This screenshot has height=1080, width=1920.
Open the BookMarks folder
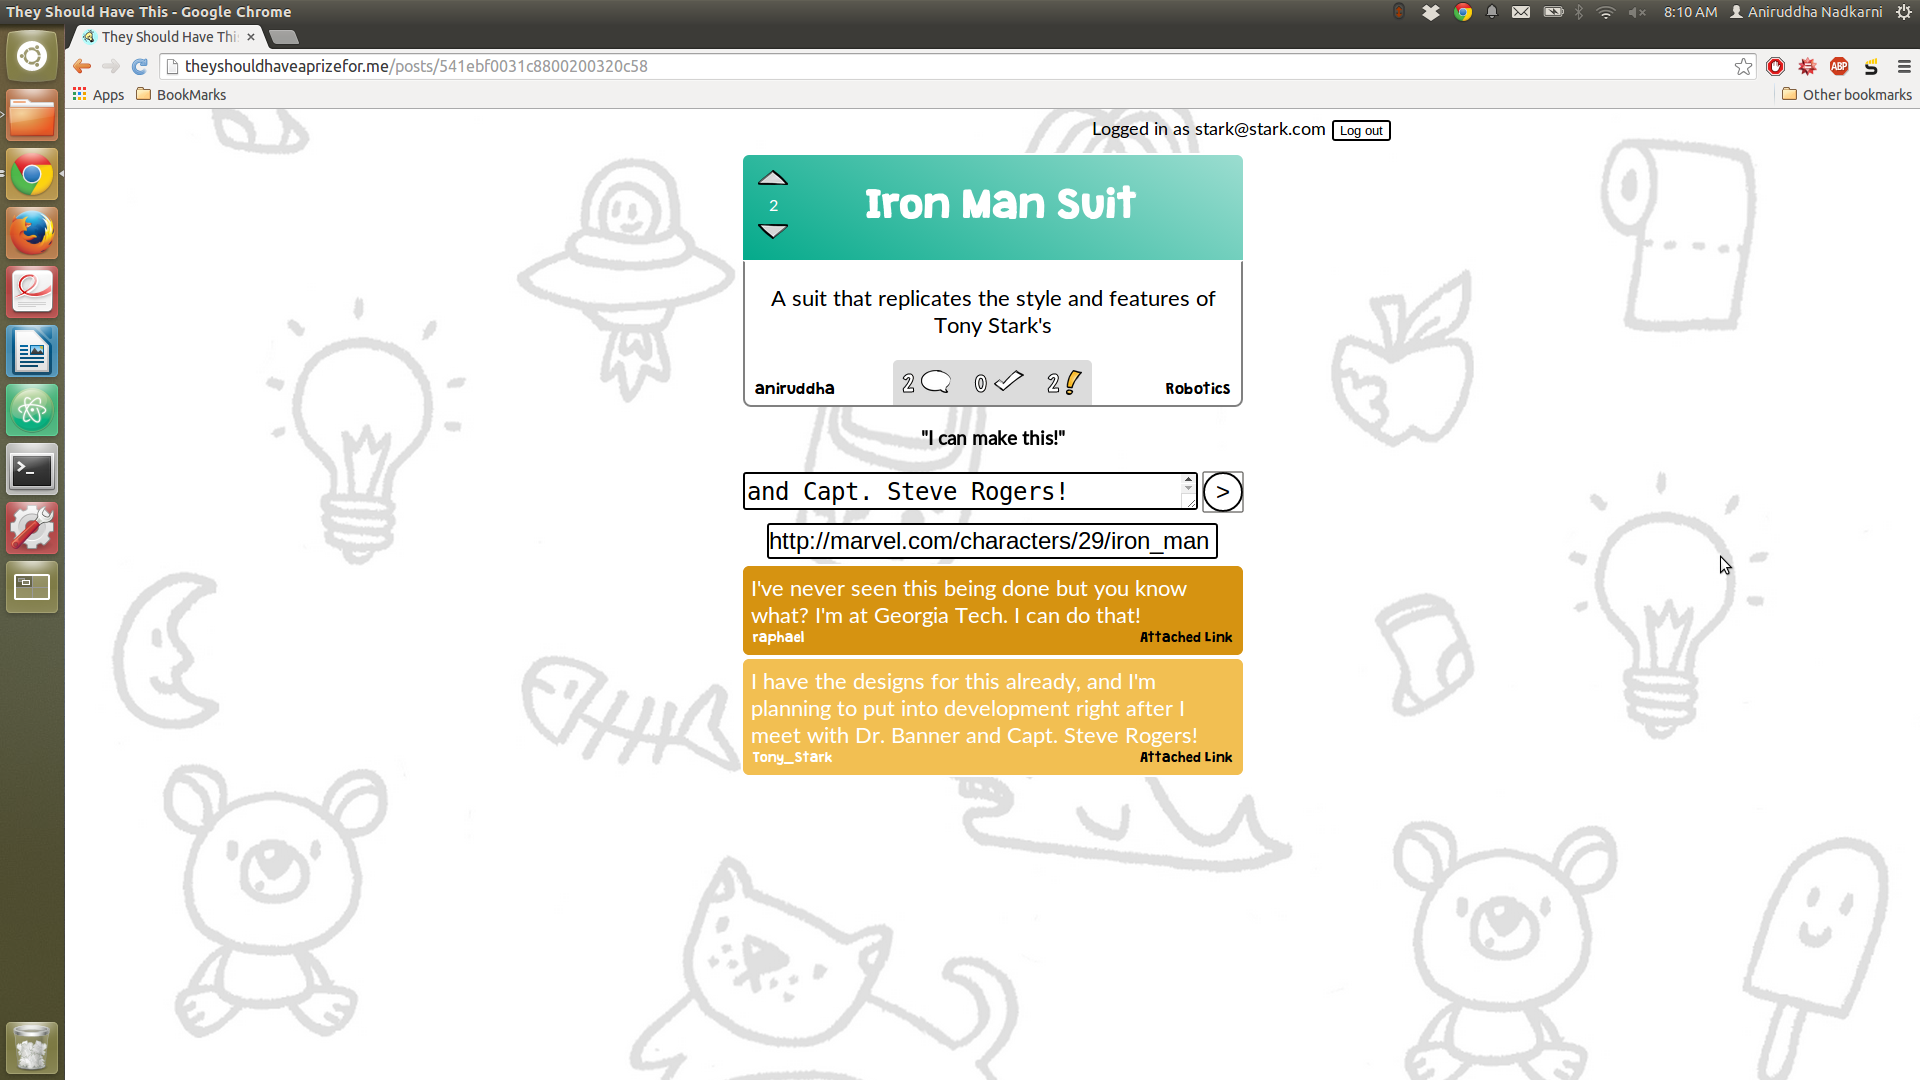(x=181, y=95)
